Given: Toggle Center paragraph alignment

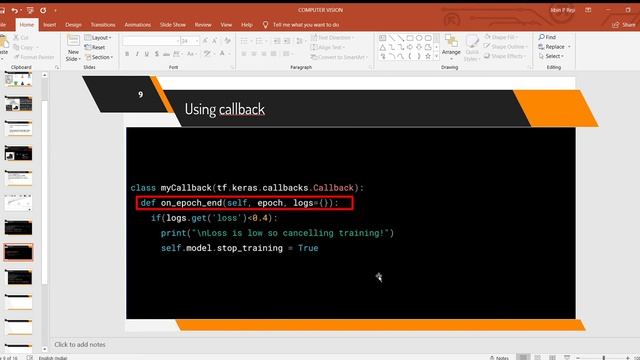Looking at the screenshot, I should pyautogui.click(x=254, y=54).
